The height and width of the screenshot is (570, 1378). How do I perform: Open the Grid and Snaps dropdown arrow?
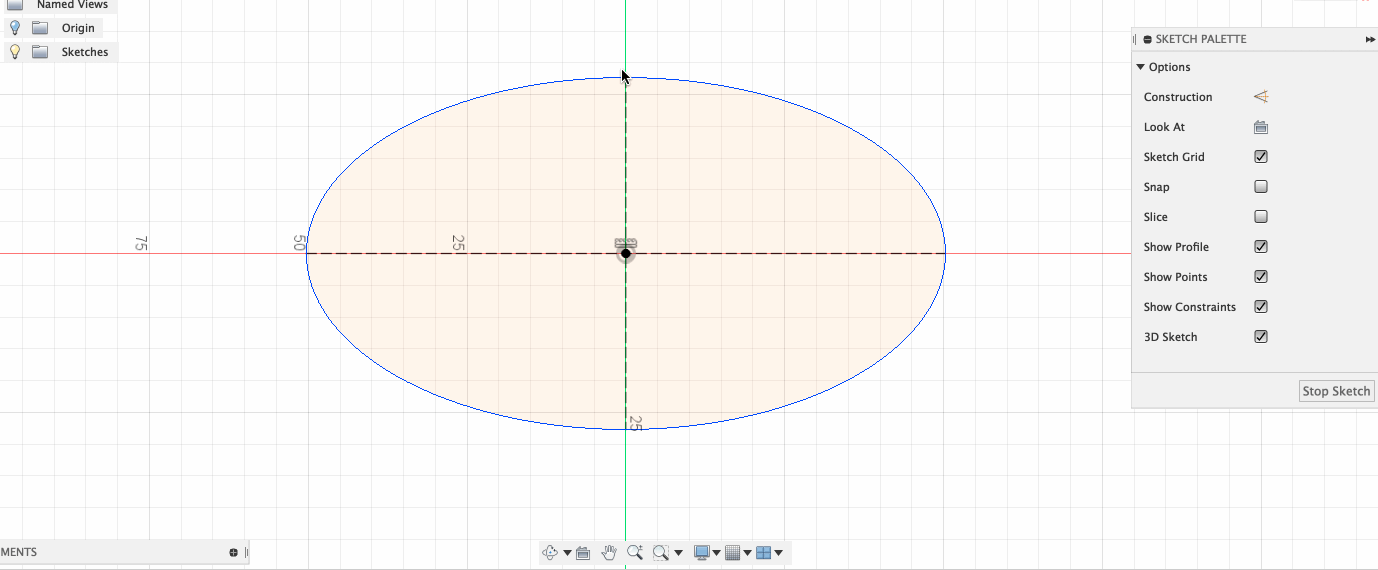pyautogui.click(x=747, y=553)
